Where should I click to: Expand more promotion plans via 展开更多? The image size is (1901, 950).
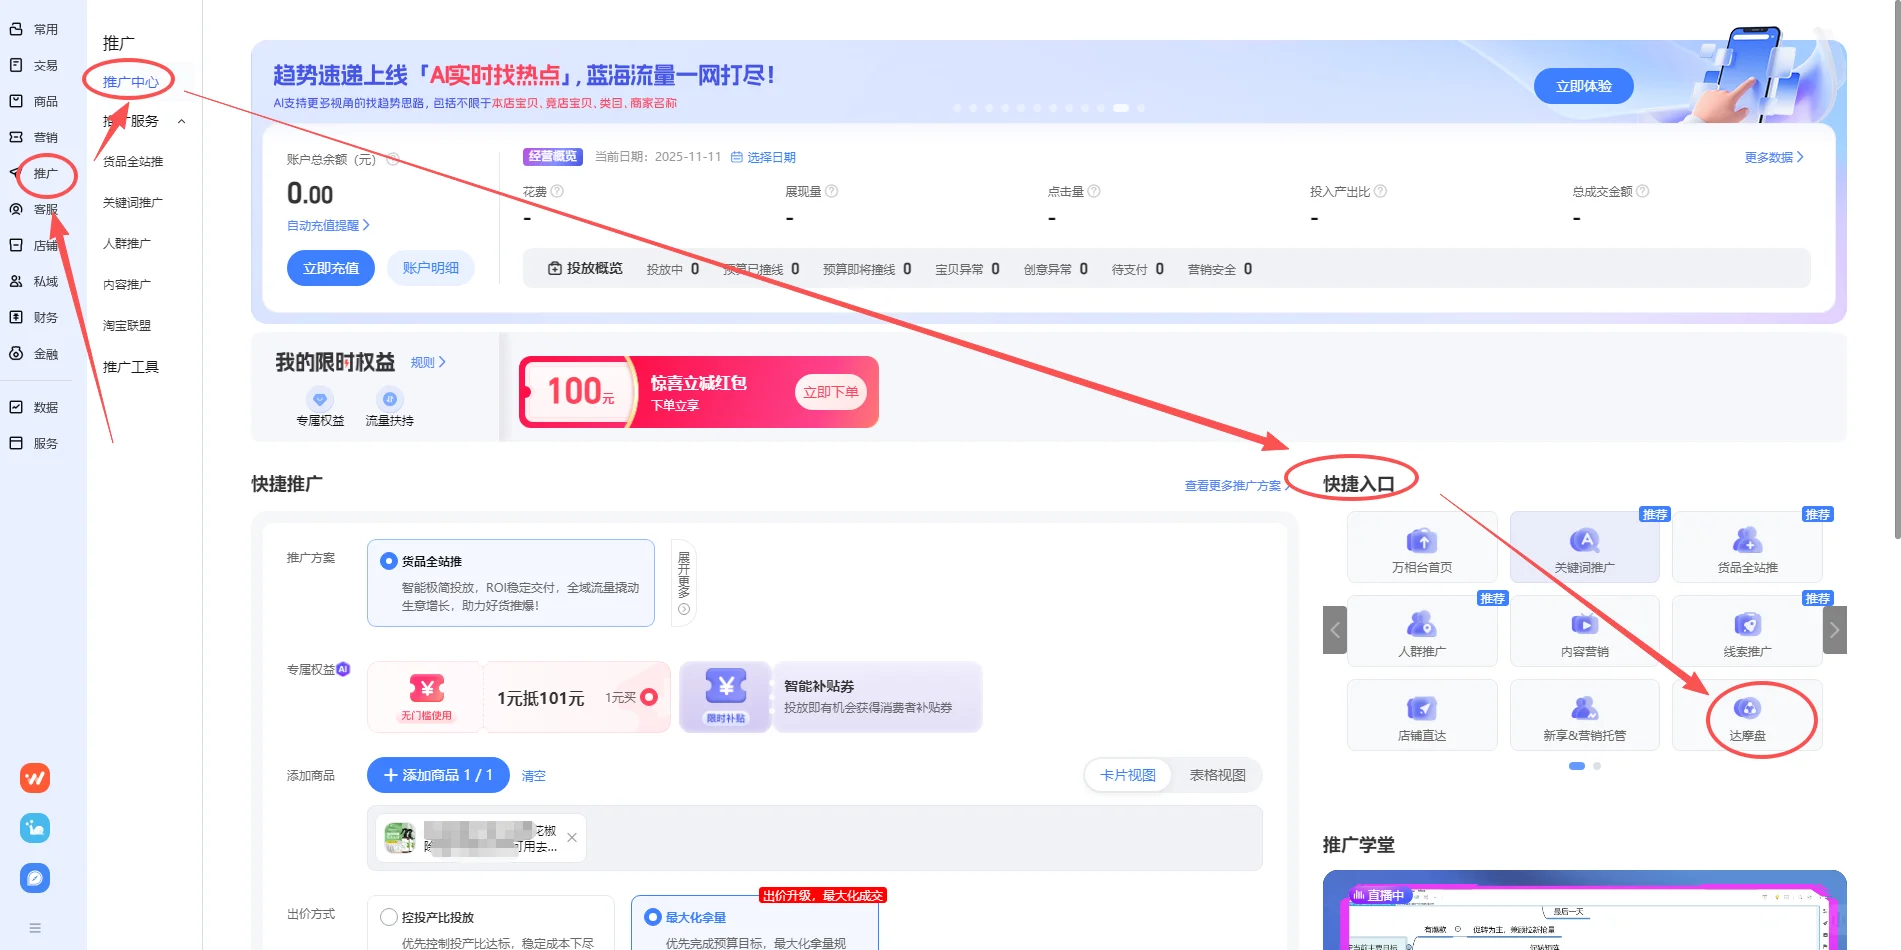point(683,583)
